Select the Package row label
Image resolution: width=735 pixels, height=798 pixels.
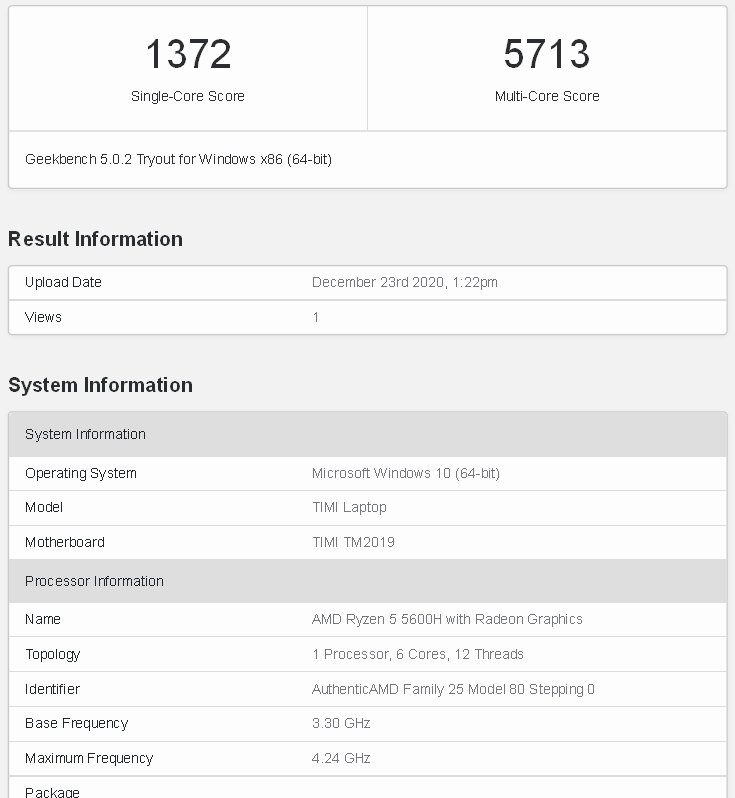(x=52, y=792)
